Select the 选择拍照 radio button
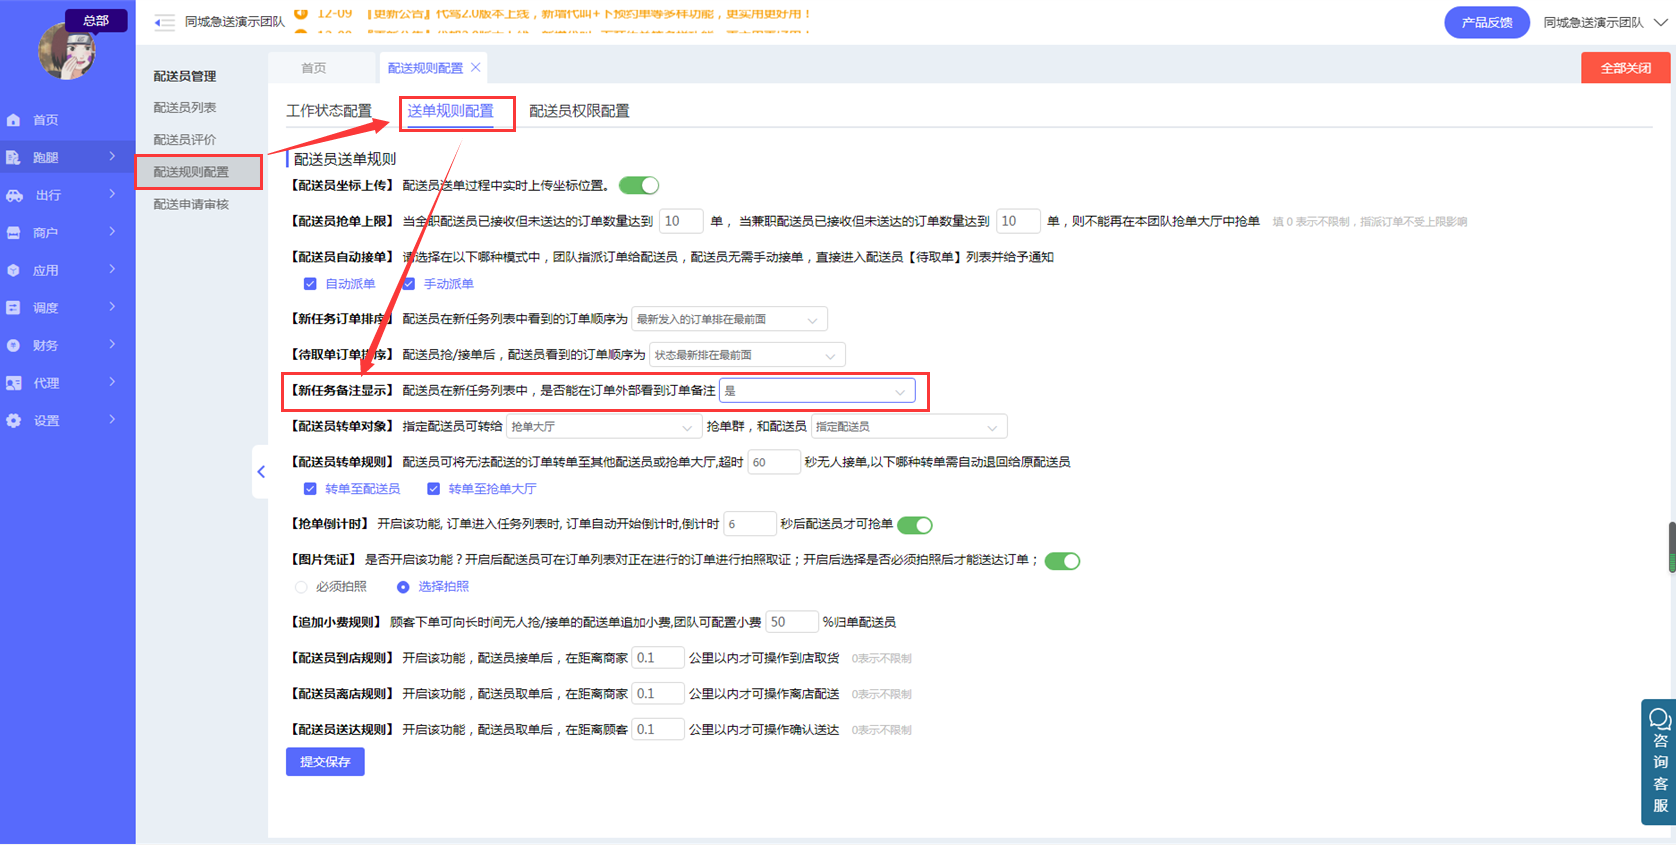Screen dimensions: 1676x845 point(403,587)
